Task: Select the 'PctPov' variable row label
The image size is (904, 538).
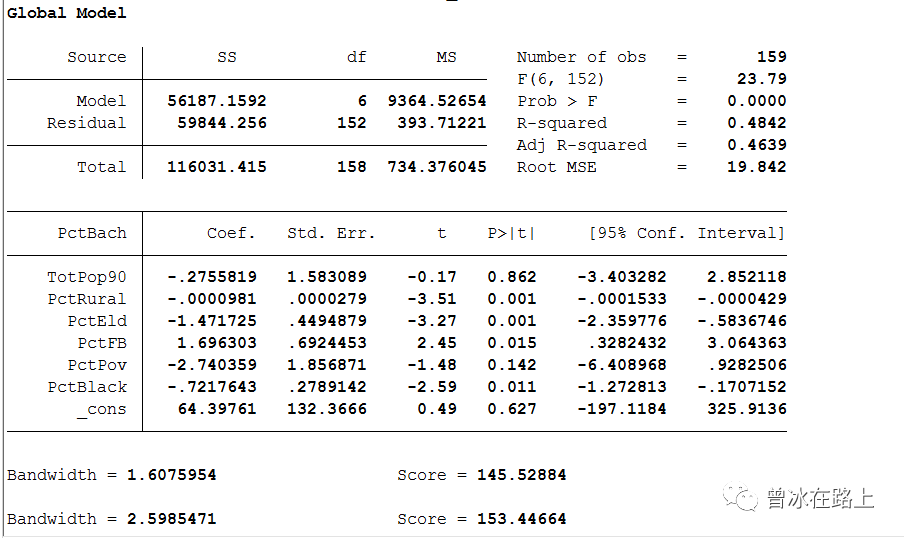Action: click(x=96, y=364)
